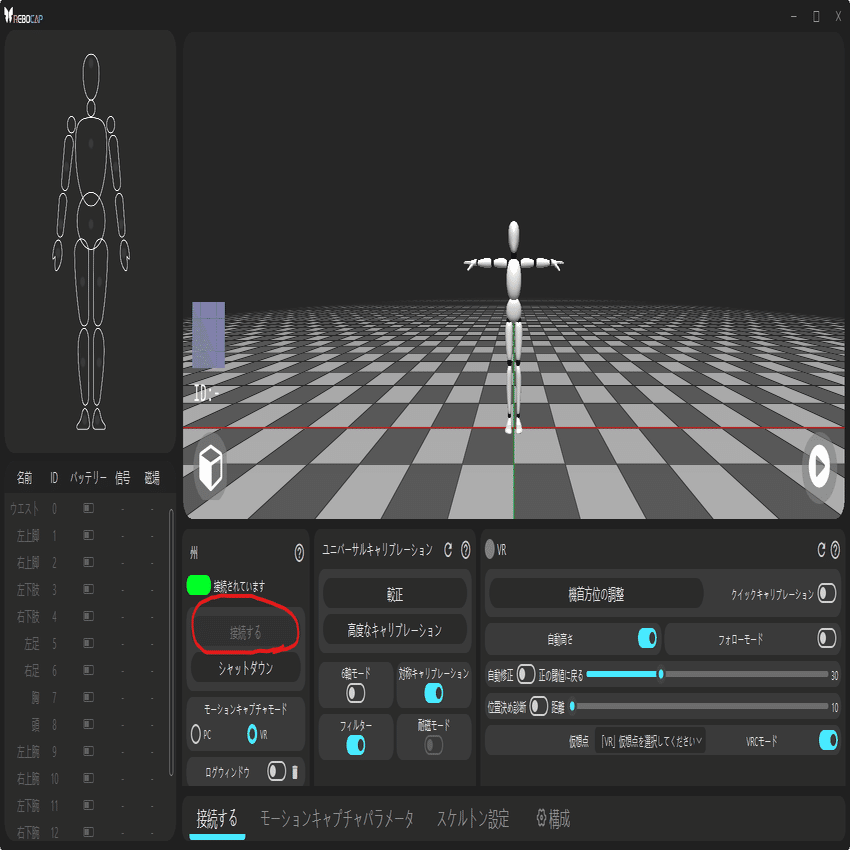Switch to the 接続する bottom tab
Viewport: 850px width, 850px height.
coord(217,819)
